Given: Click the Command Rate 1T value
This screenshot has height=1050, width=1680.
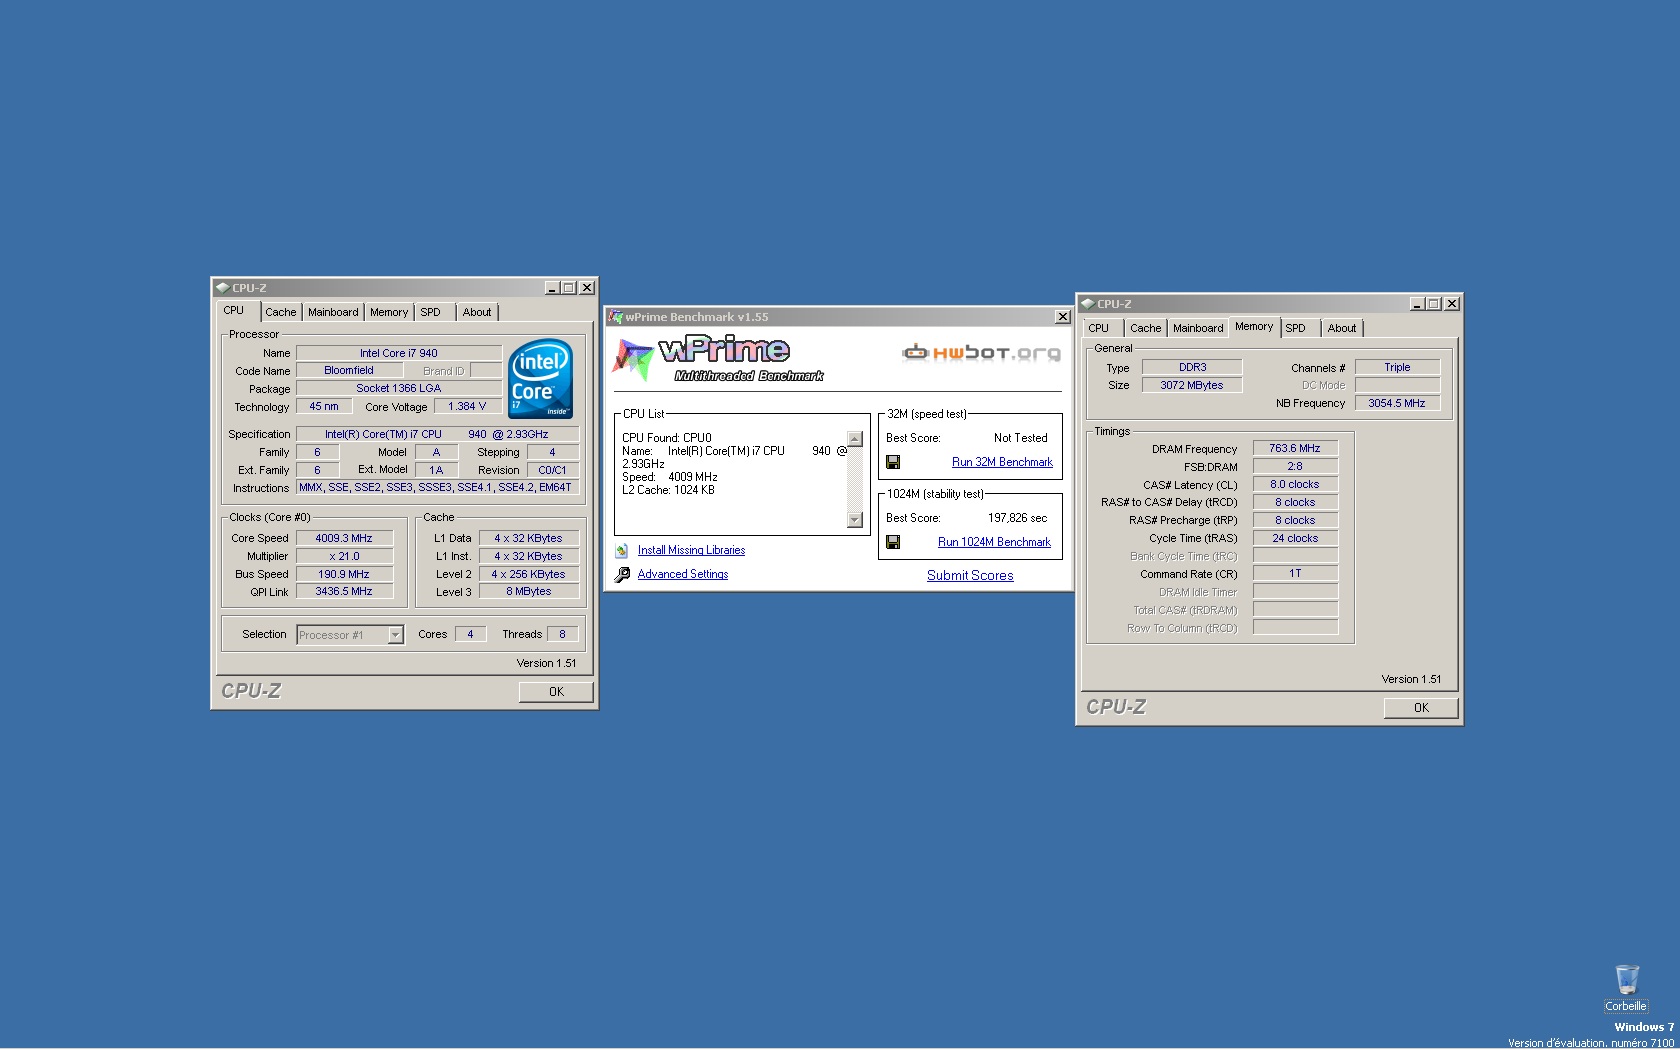Looking at the screenshot, I should [1295, 574].
